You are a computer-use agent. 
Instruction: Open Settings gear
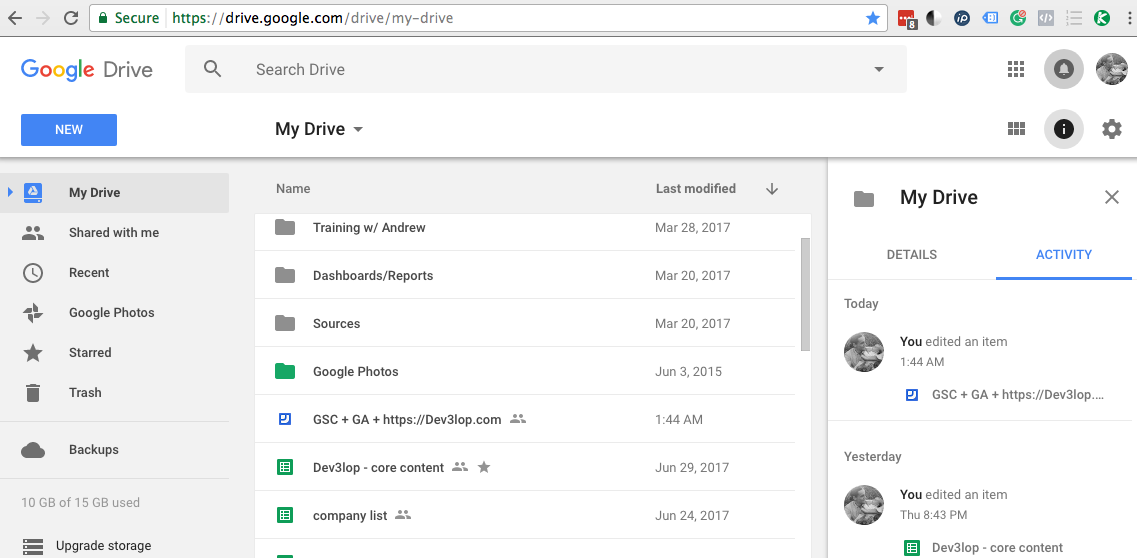1112,129
